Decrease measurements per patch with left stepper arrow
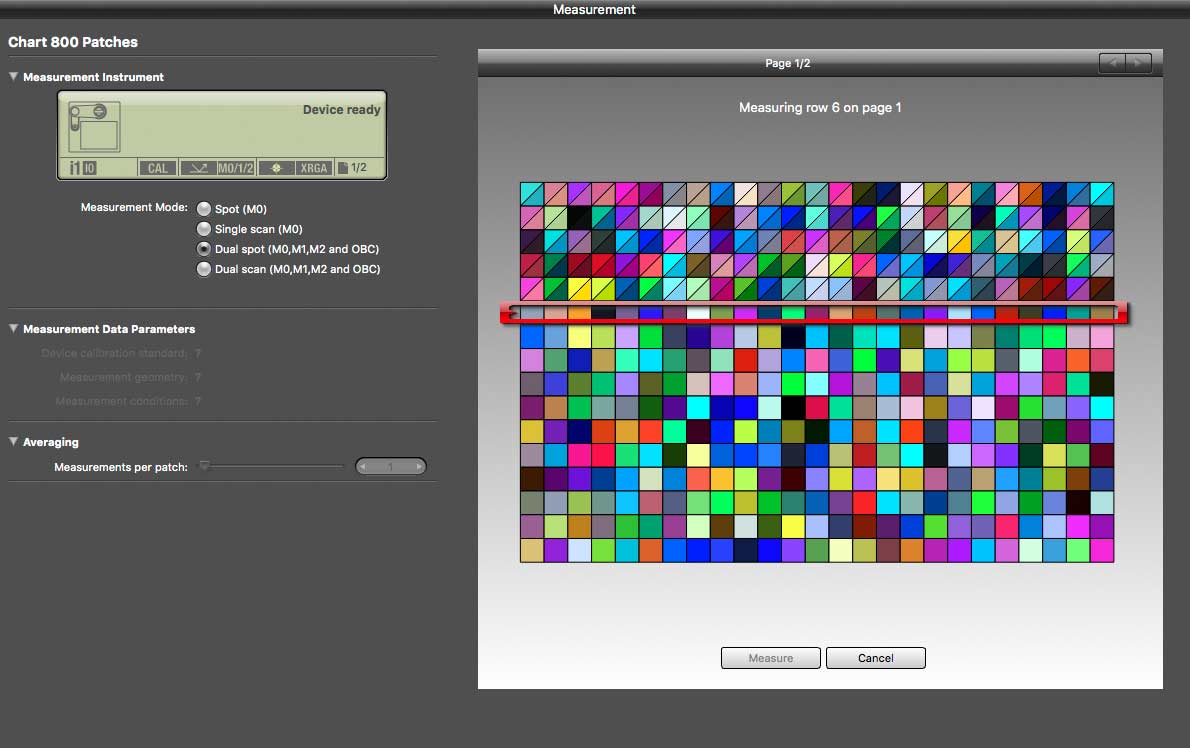 (364, 467)
